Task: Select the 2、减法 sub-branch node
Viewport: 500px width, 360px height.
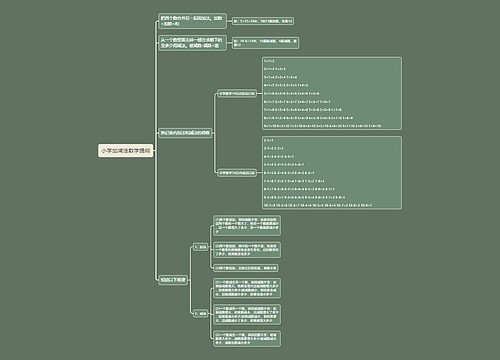Action: click(x=201, y=313)
